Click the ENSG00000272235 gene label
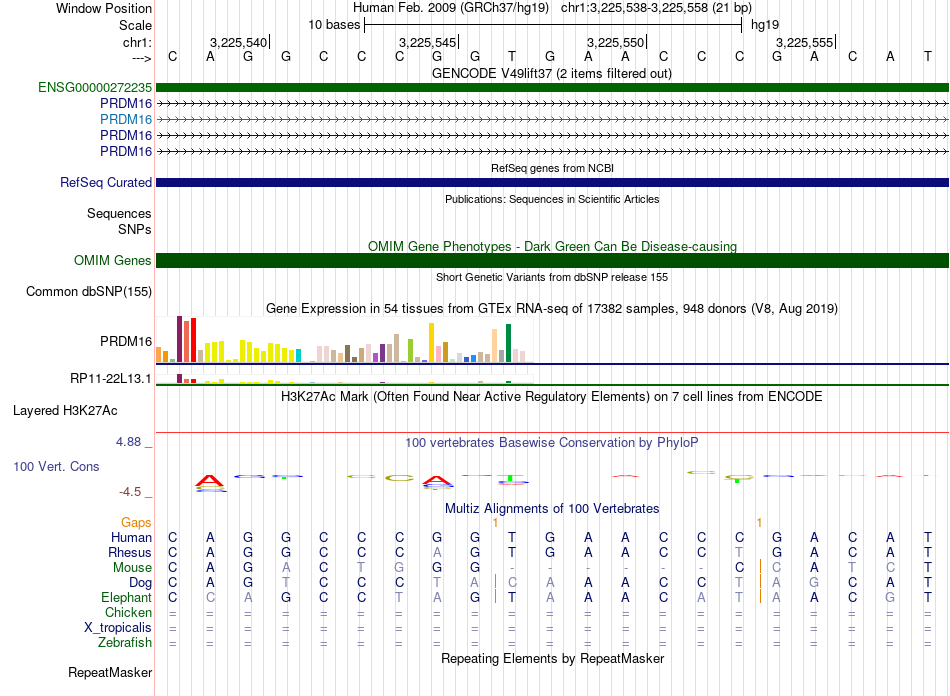 tap(95, 87)
